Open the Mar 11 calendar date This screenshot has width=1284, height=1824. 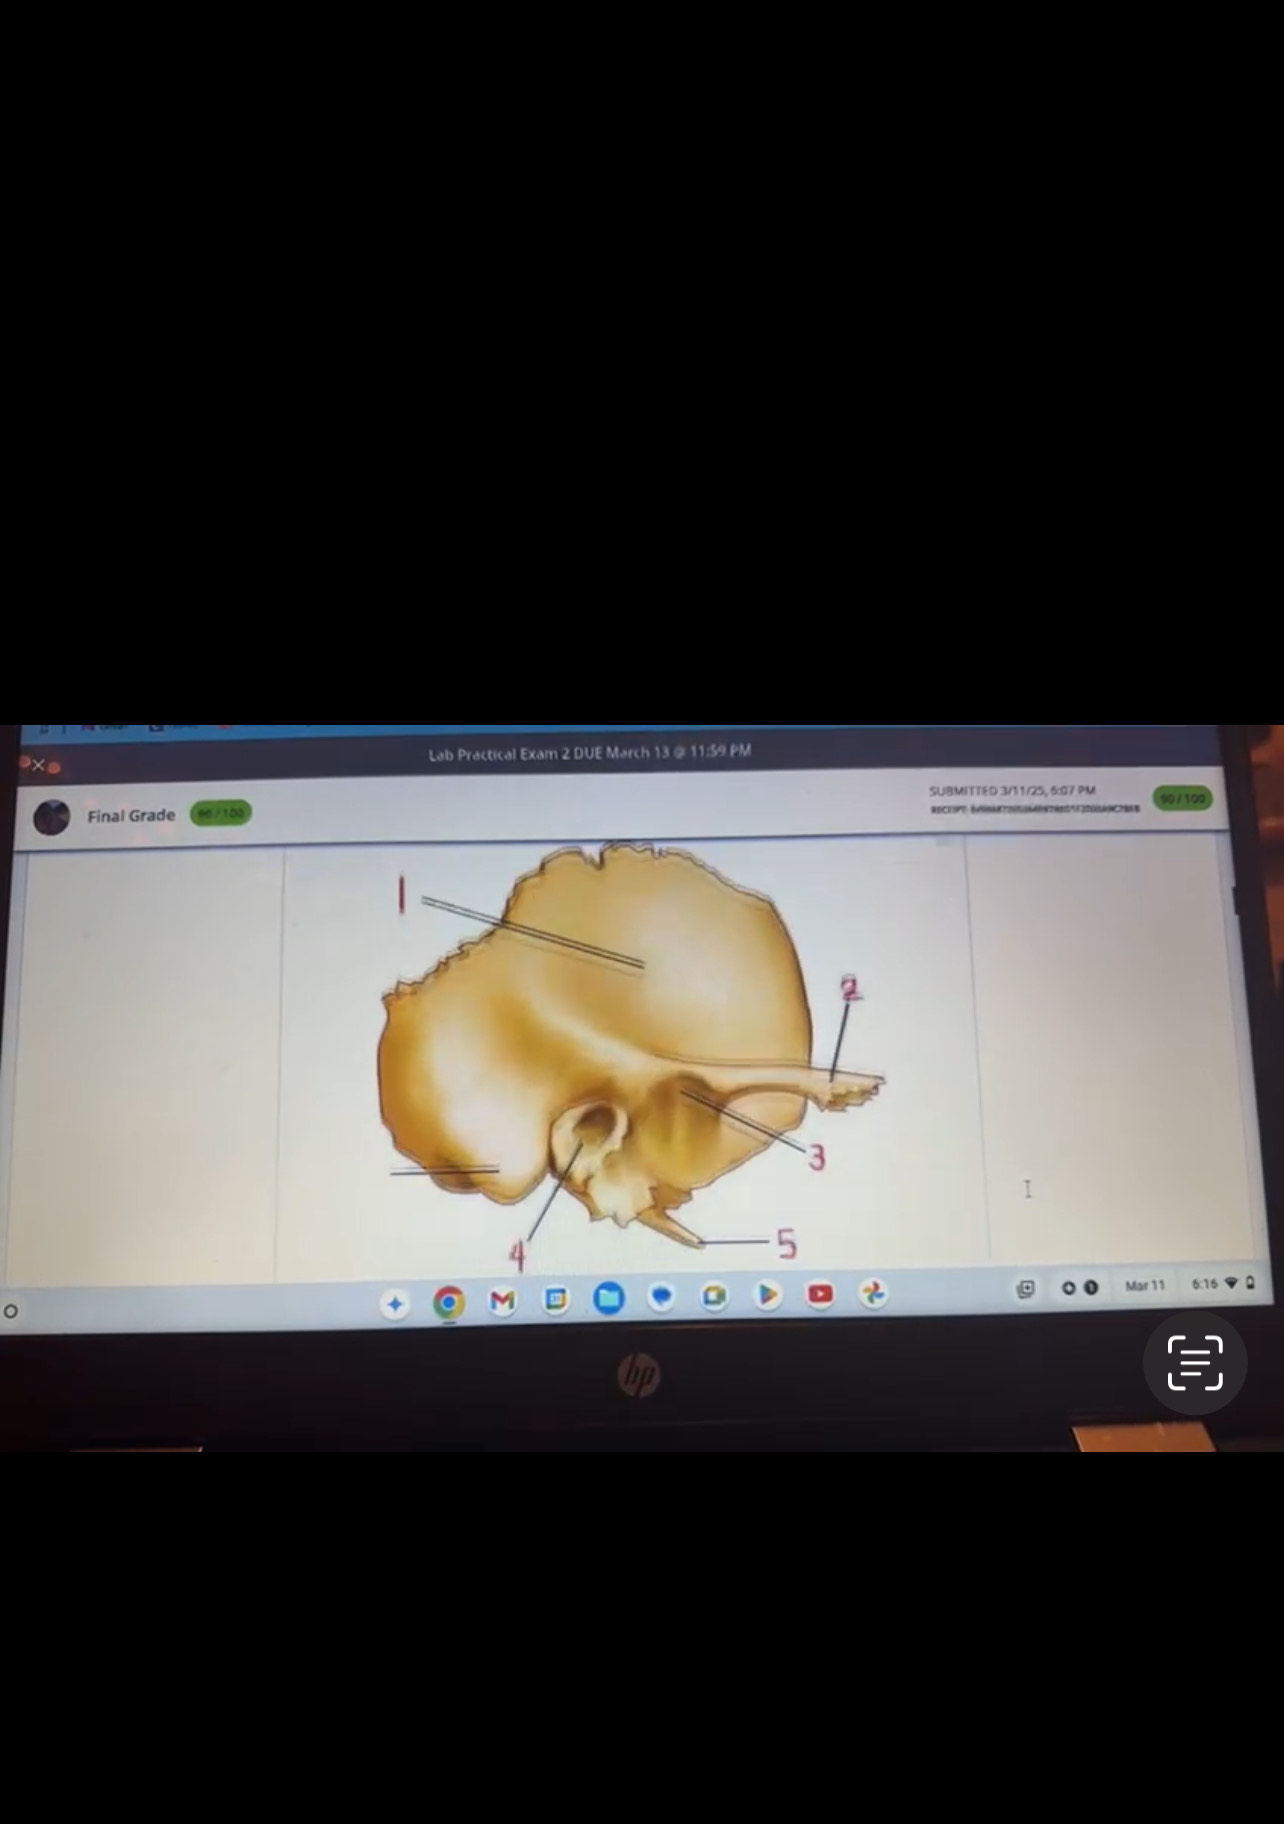coord(1144,1286)
